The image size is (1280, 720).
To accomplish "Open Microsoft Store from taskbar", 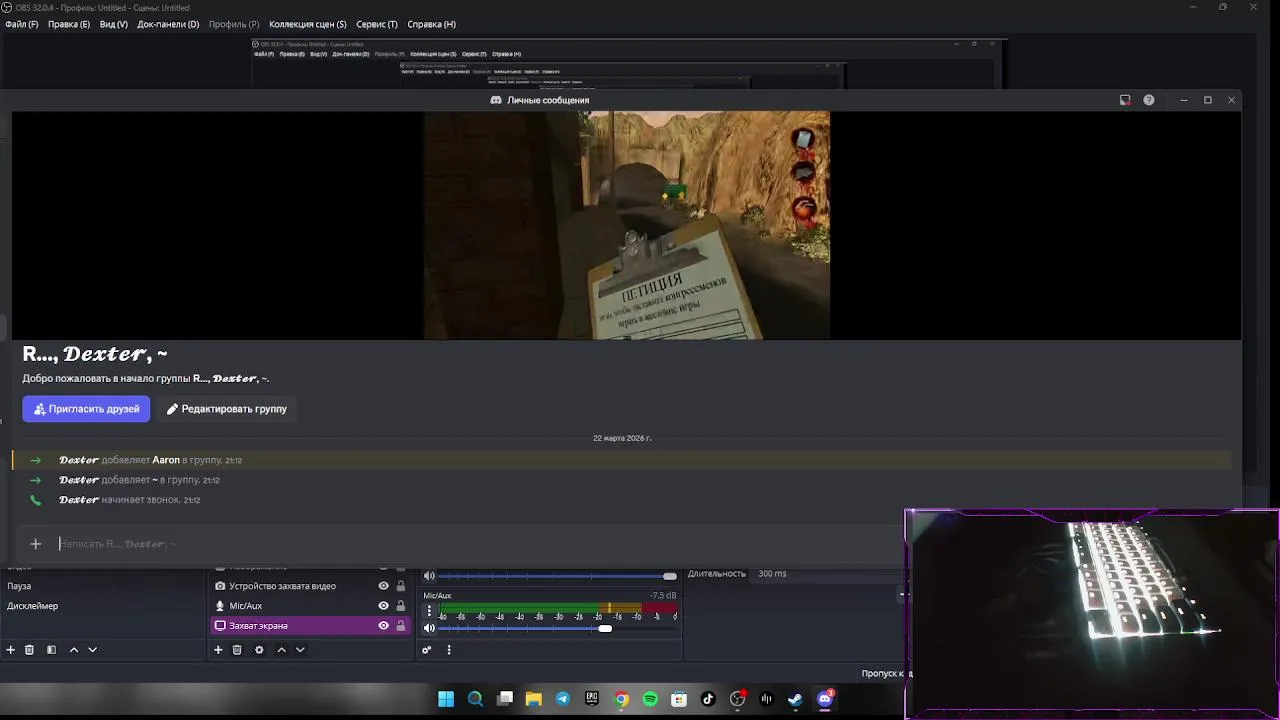I will coord(680,700).
